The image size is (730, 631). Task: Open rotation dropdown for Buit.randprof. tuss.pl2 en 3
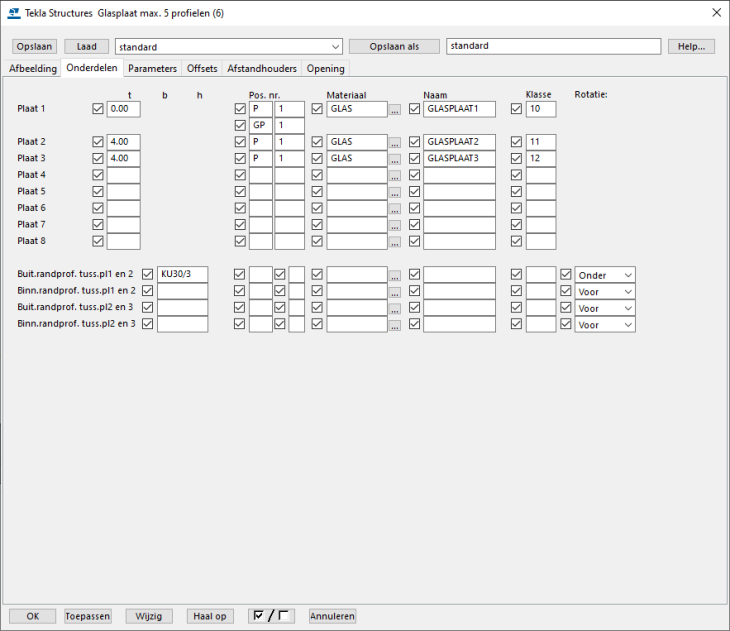605,308
